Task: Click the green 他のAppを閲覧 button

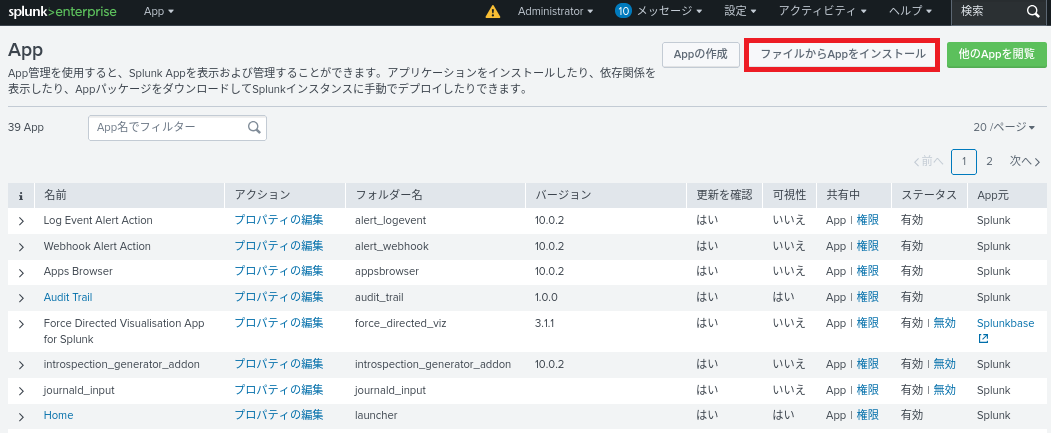Action: [x=996, y=54]
